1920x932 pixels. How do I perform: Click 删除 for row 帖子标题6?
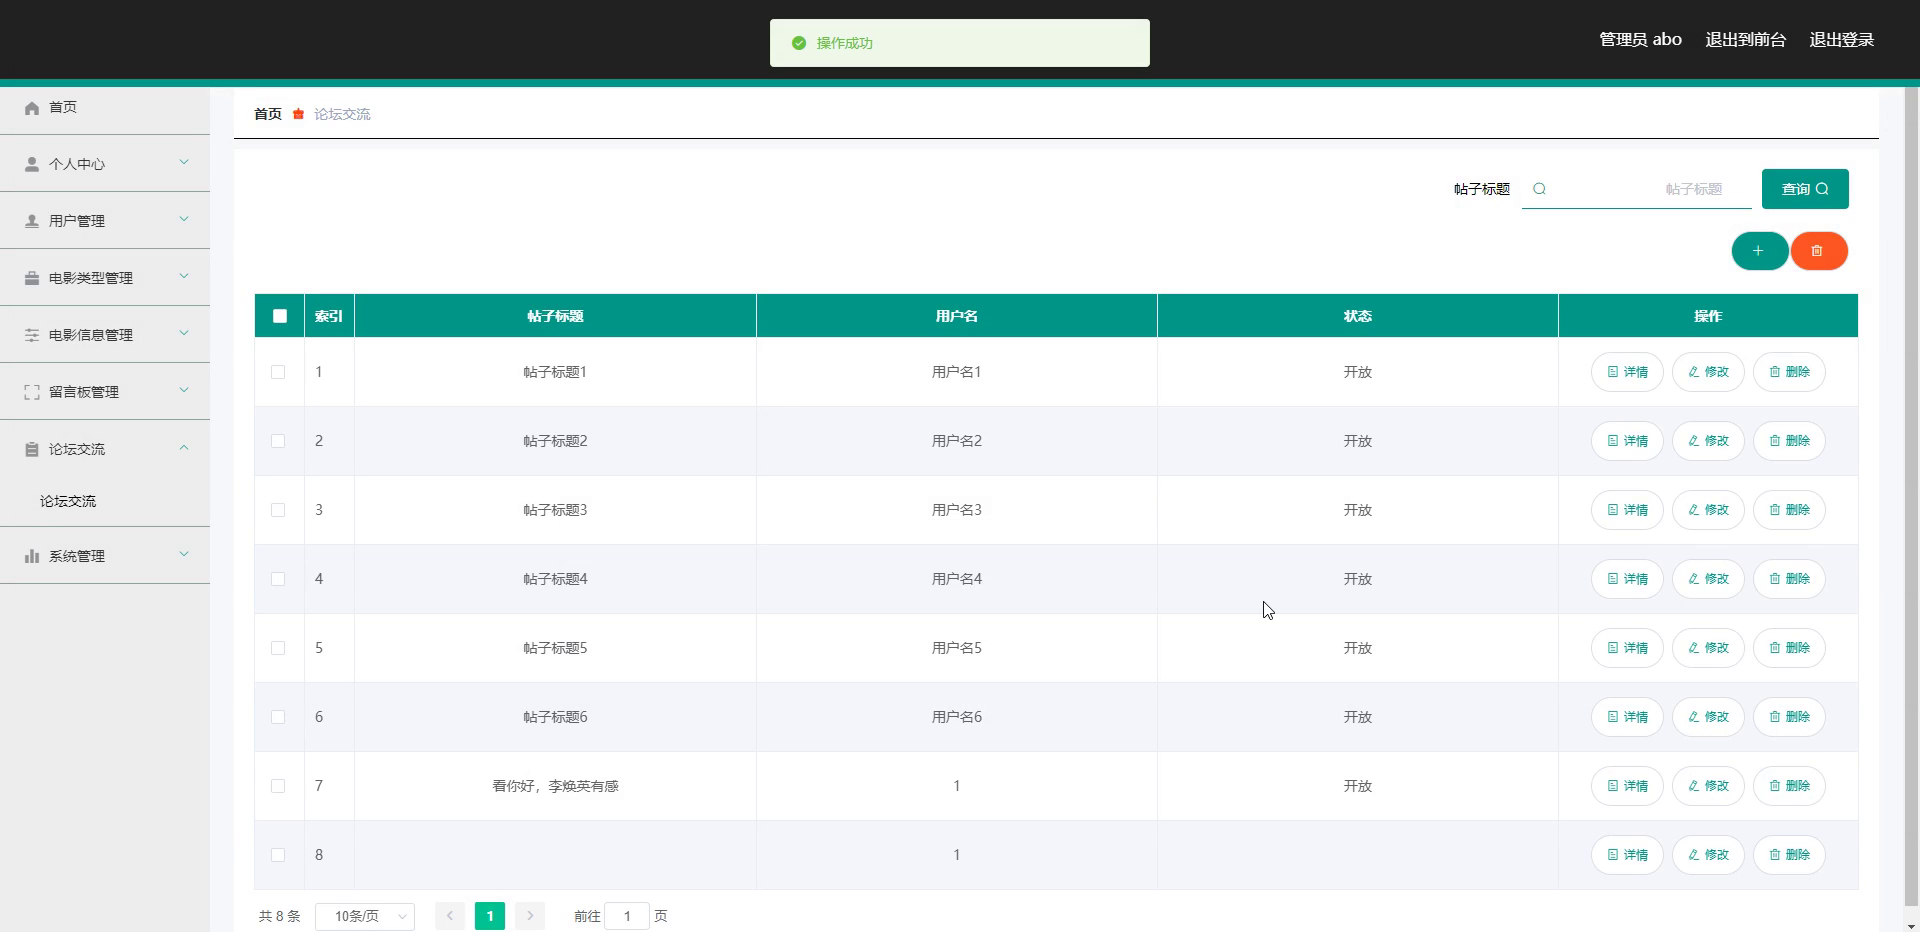tap(1789, 717)
